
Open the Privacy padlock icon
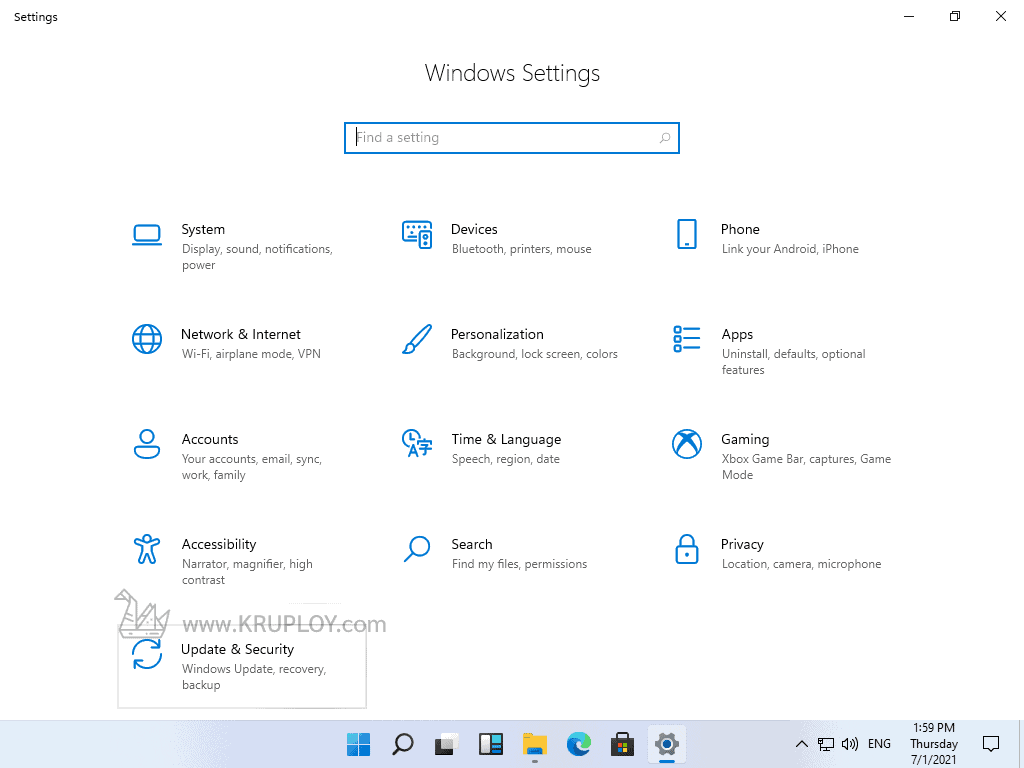[x=686, y=549]
